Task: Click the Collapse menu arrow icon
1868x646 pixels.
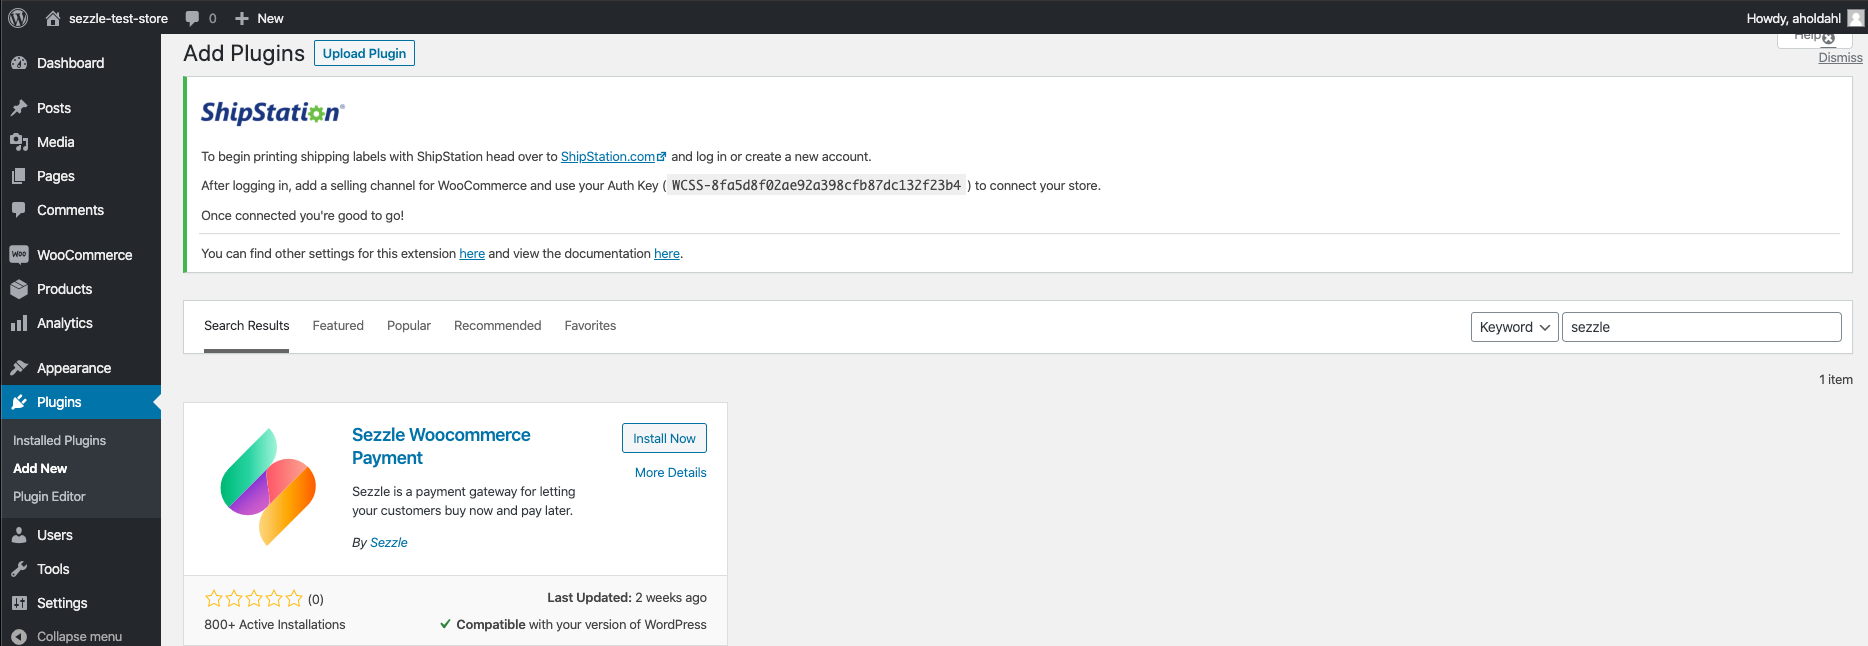Action: (19, 636)
